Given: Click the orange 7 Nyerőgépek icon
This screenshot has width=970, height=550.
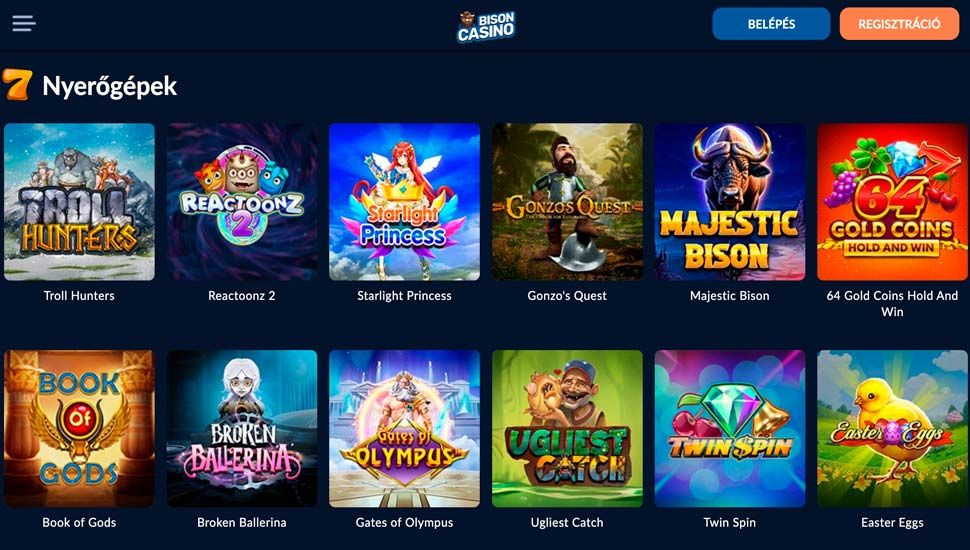Looking at the screenshot, I should coord(17,84).
